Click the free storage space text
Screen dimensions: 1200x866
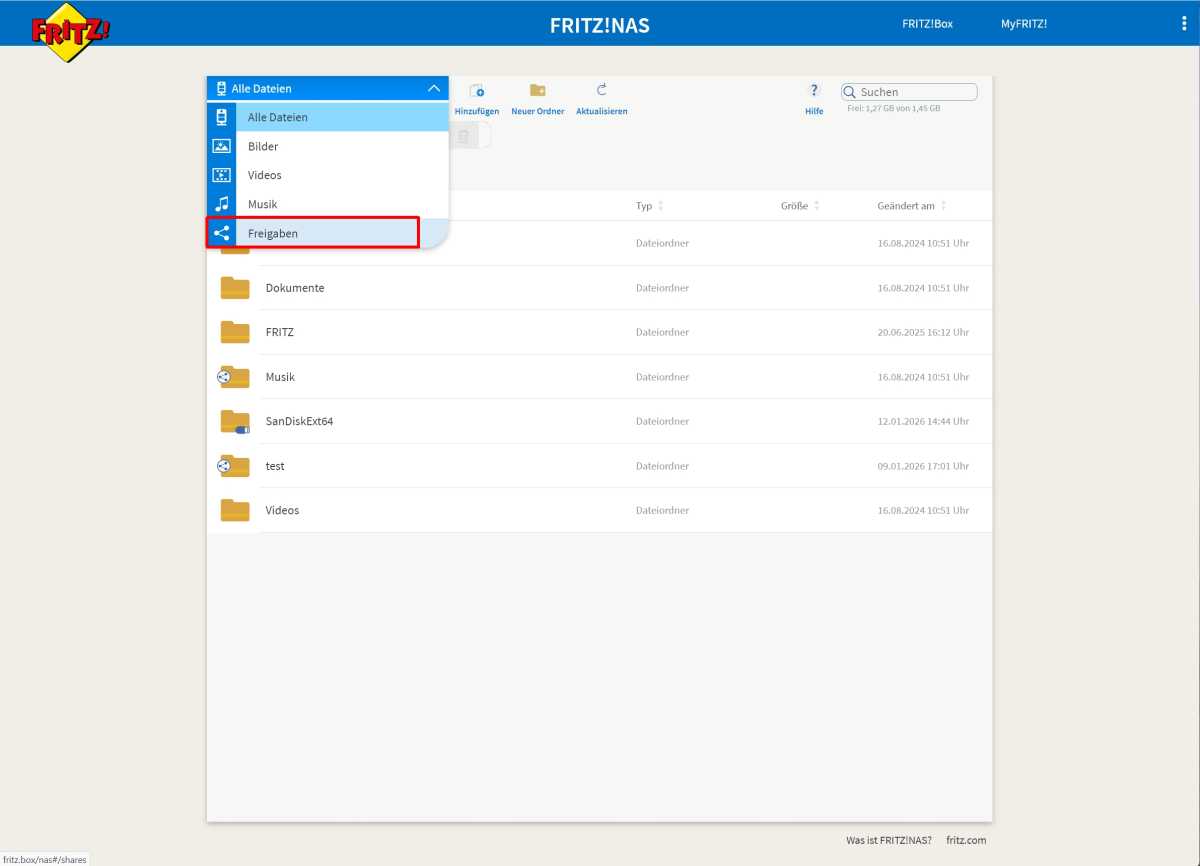893,108
